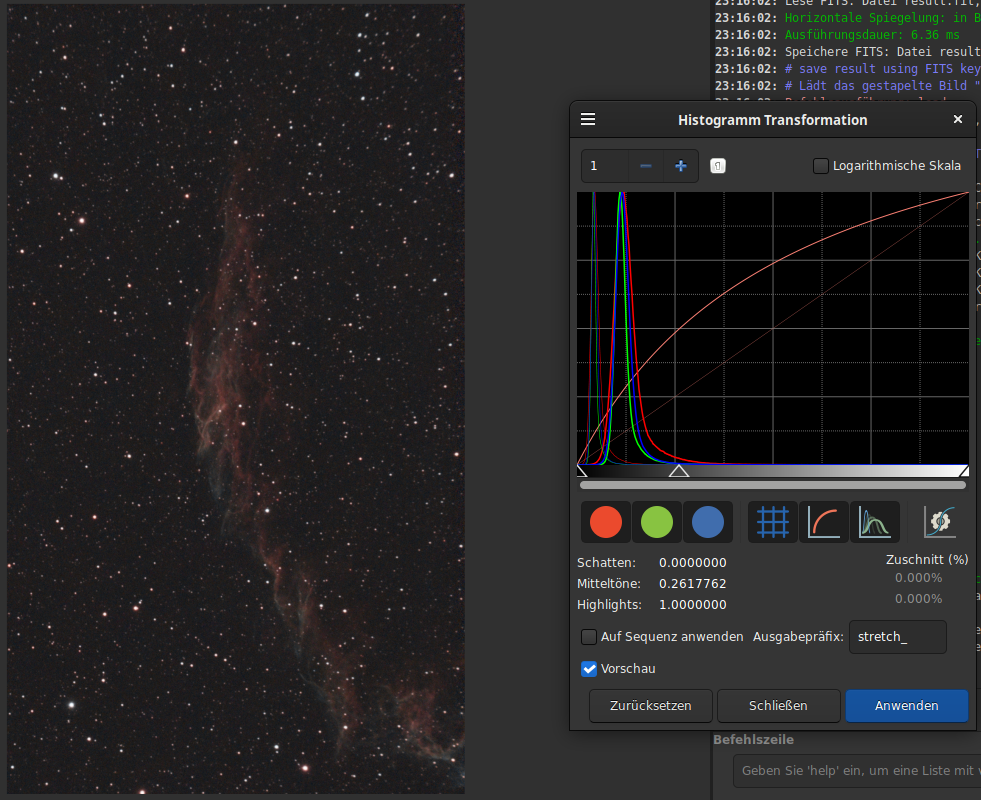Toggle the original histogram overlay icon
This screenshot has width=981, height=800.
[x=875, y=522]
